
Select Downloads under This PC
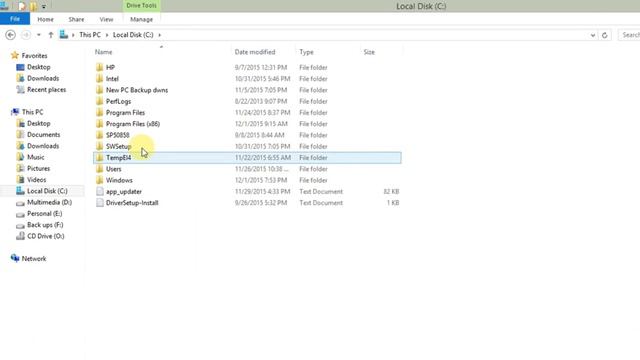click(43, 146)
